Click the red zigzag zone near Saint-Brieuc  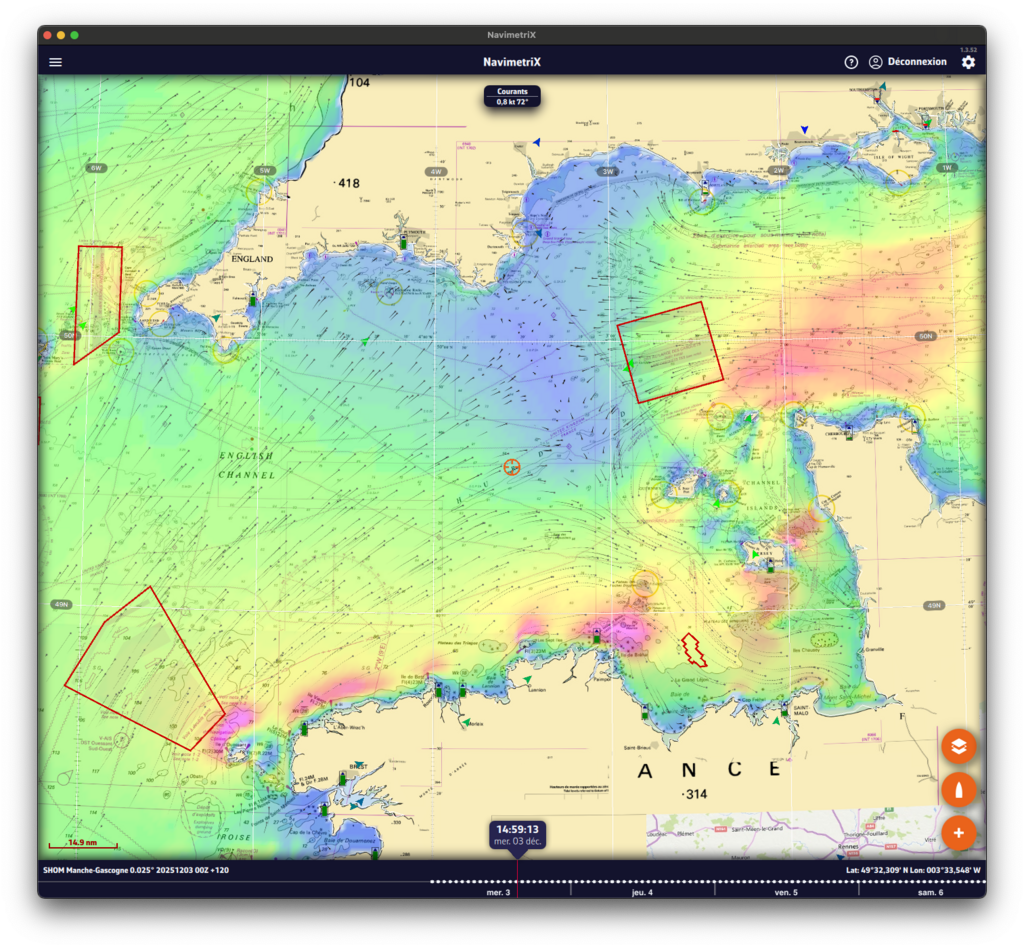pyautogui.click(x=691, y=649)
